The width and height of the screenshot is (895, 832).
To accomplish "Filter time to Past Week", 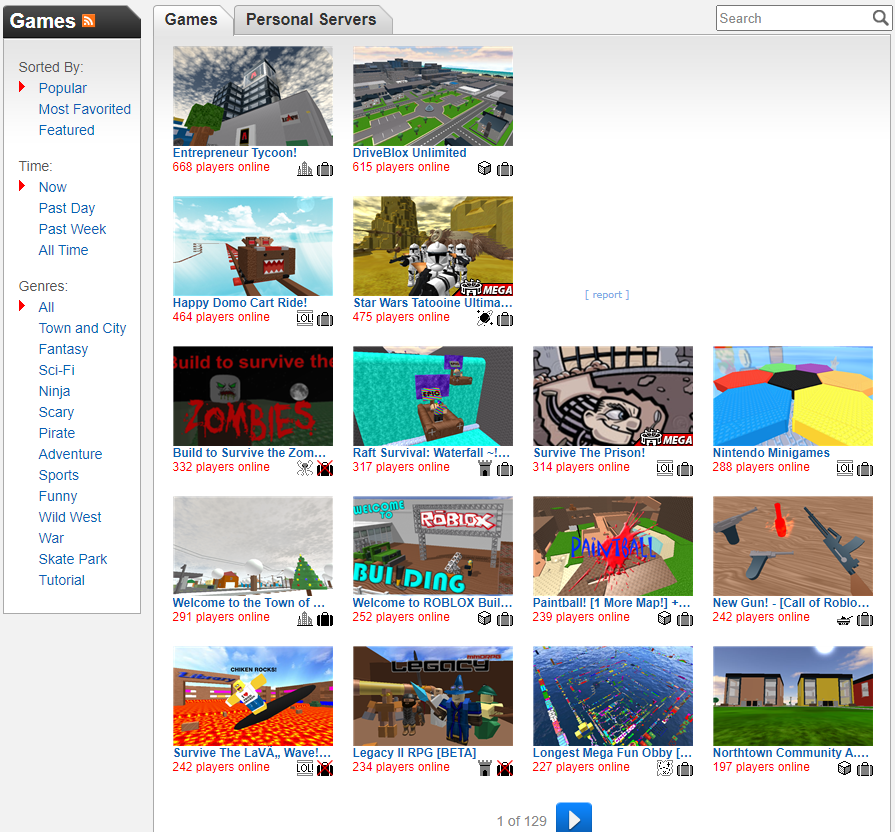I will [72, 229].
